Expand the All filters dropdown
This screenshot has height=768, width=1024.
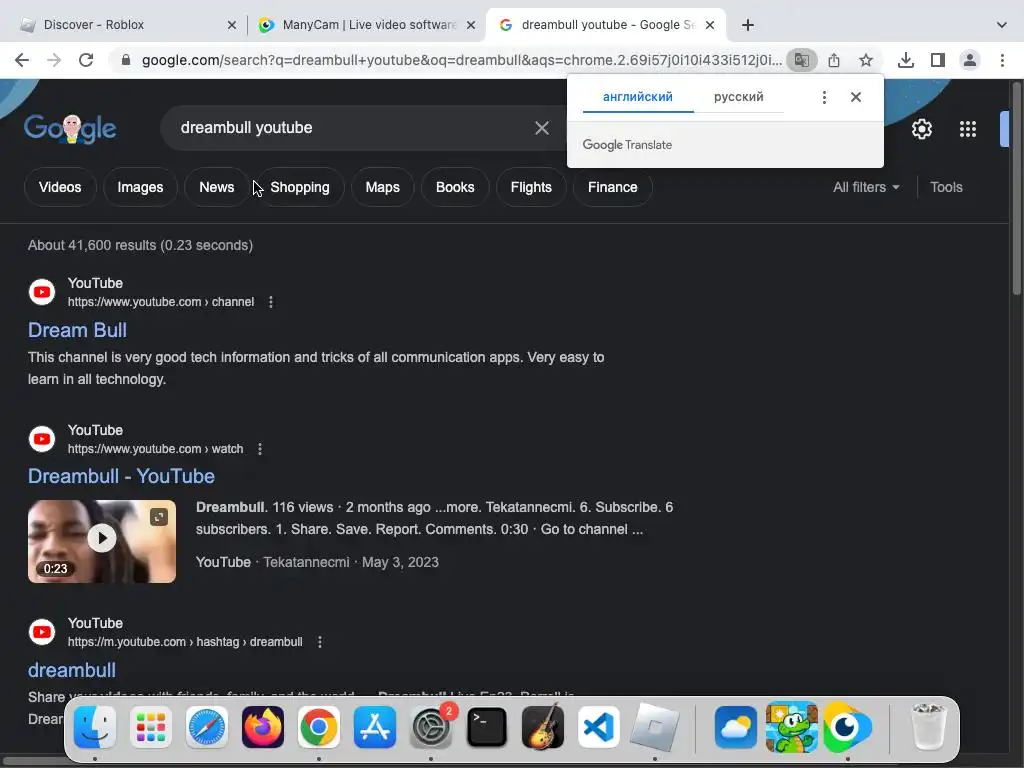[866, 187]
